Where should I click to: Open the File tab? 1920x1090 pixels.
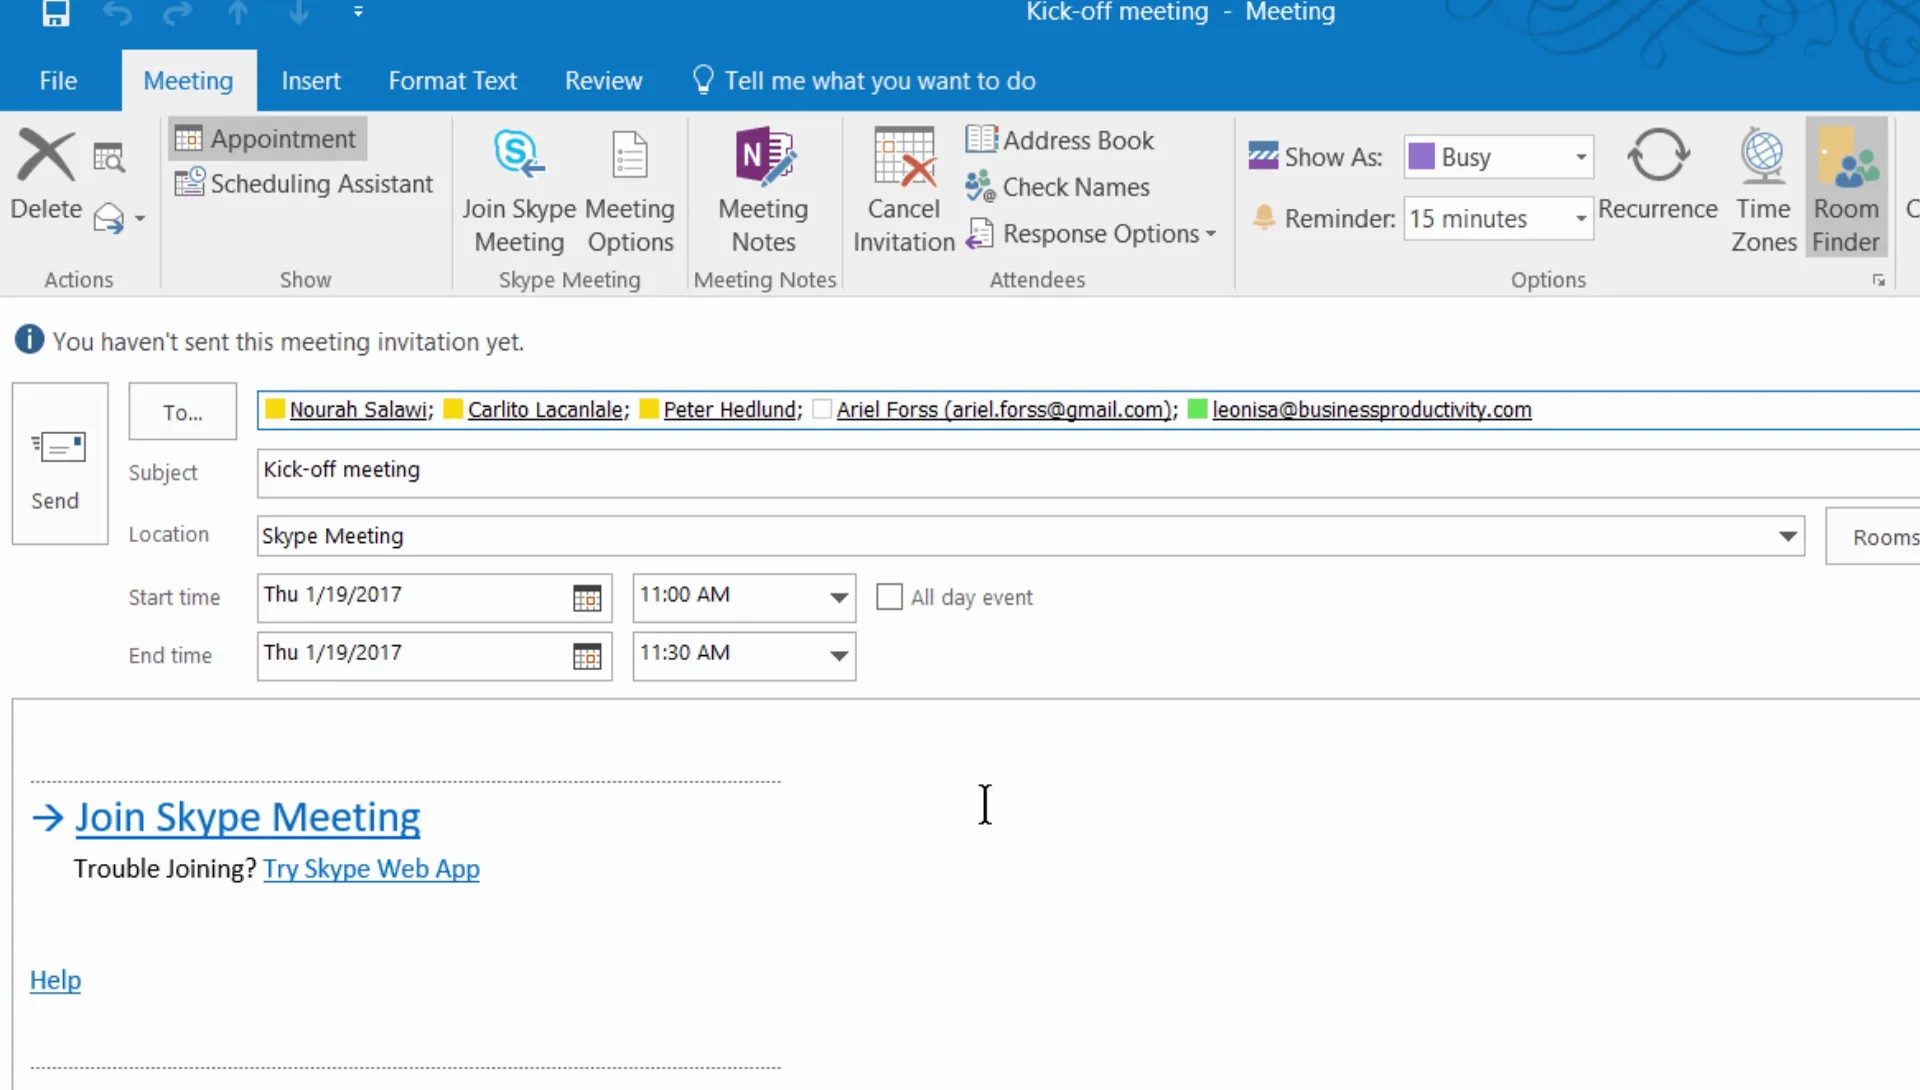[58, 81]
